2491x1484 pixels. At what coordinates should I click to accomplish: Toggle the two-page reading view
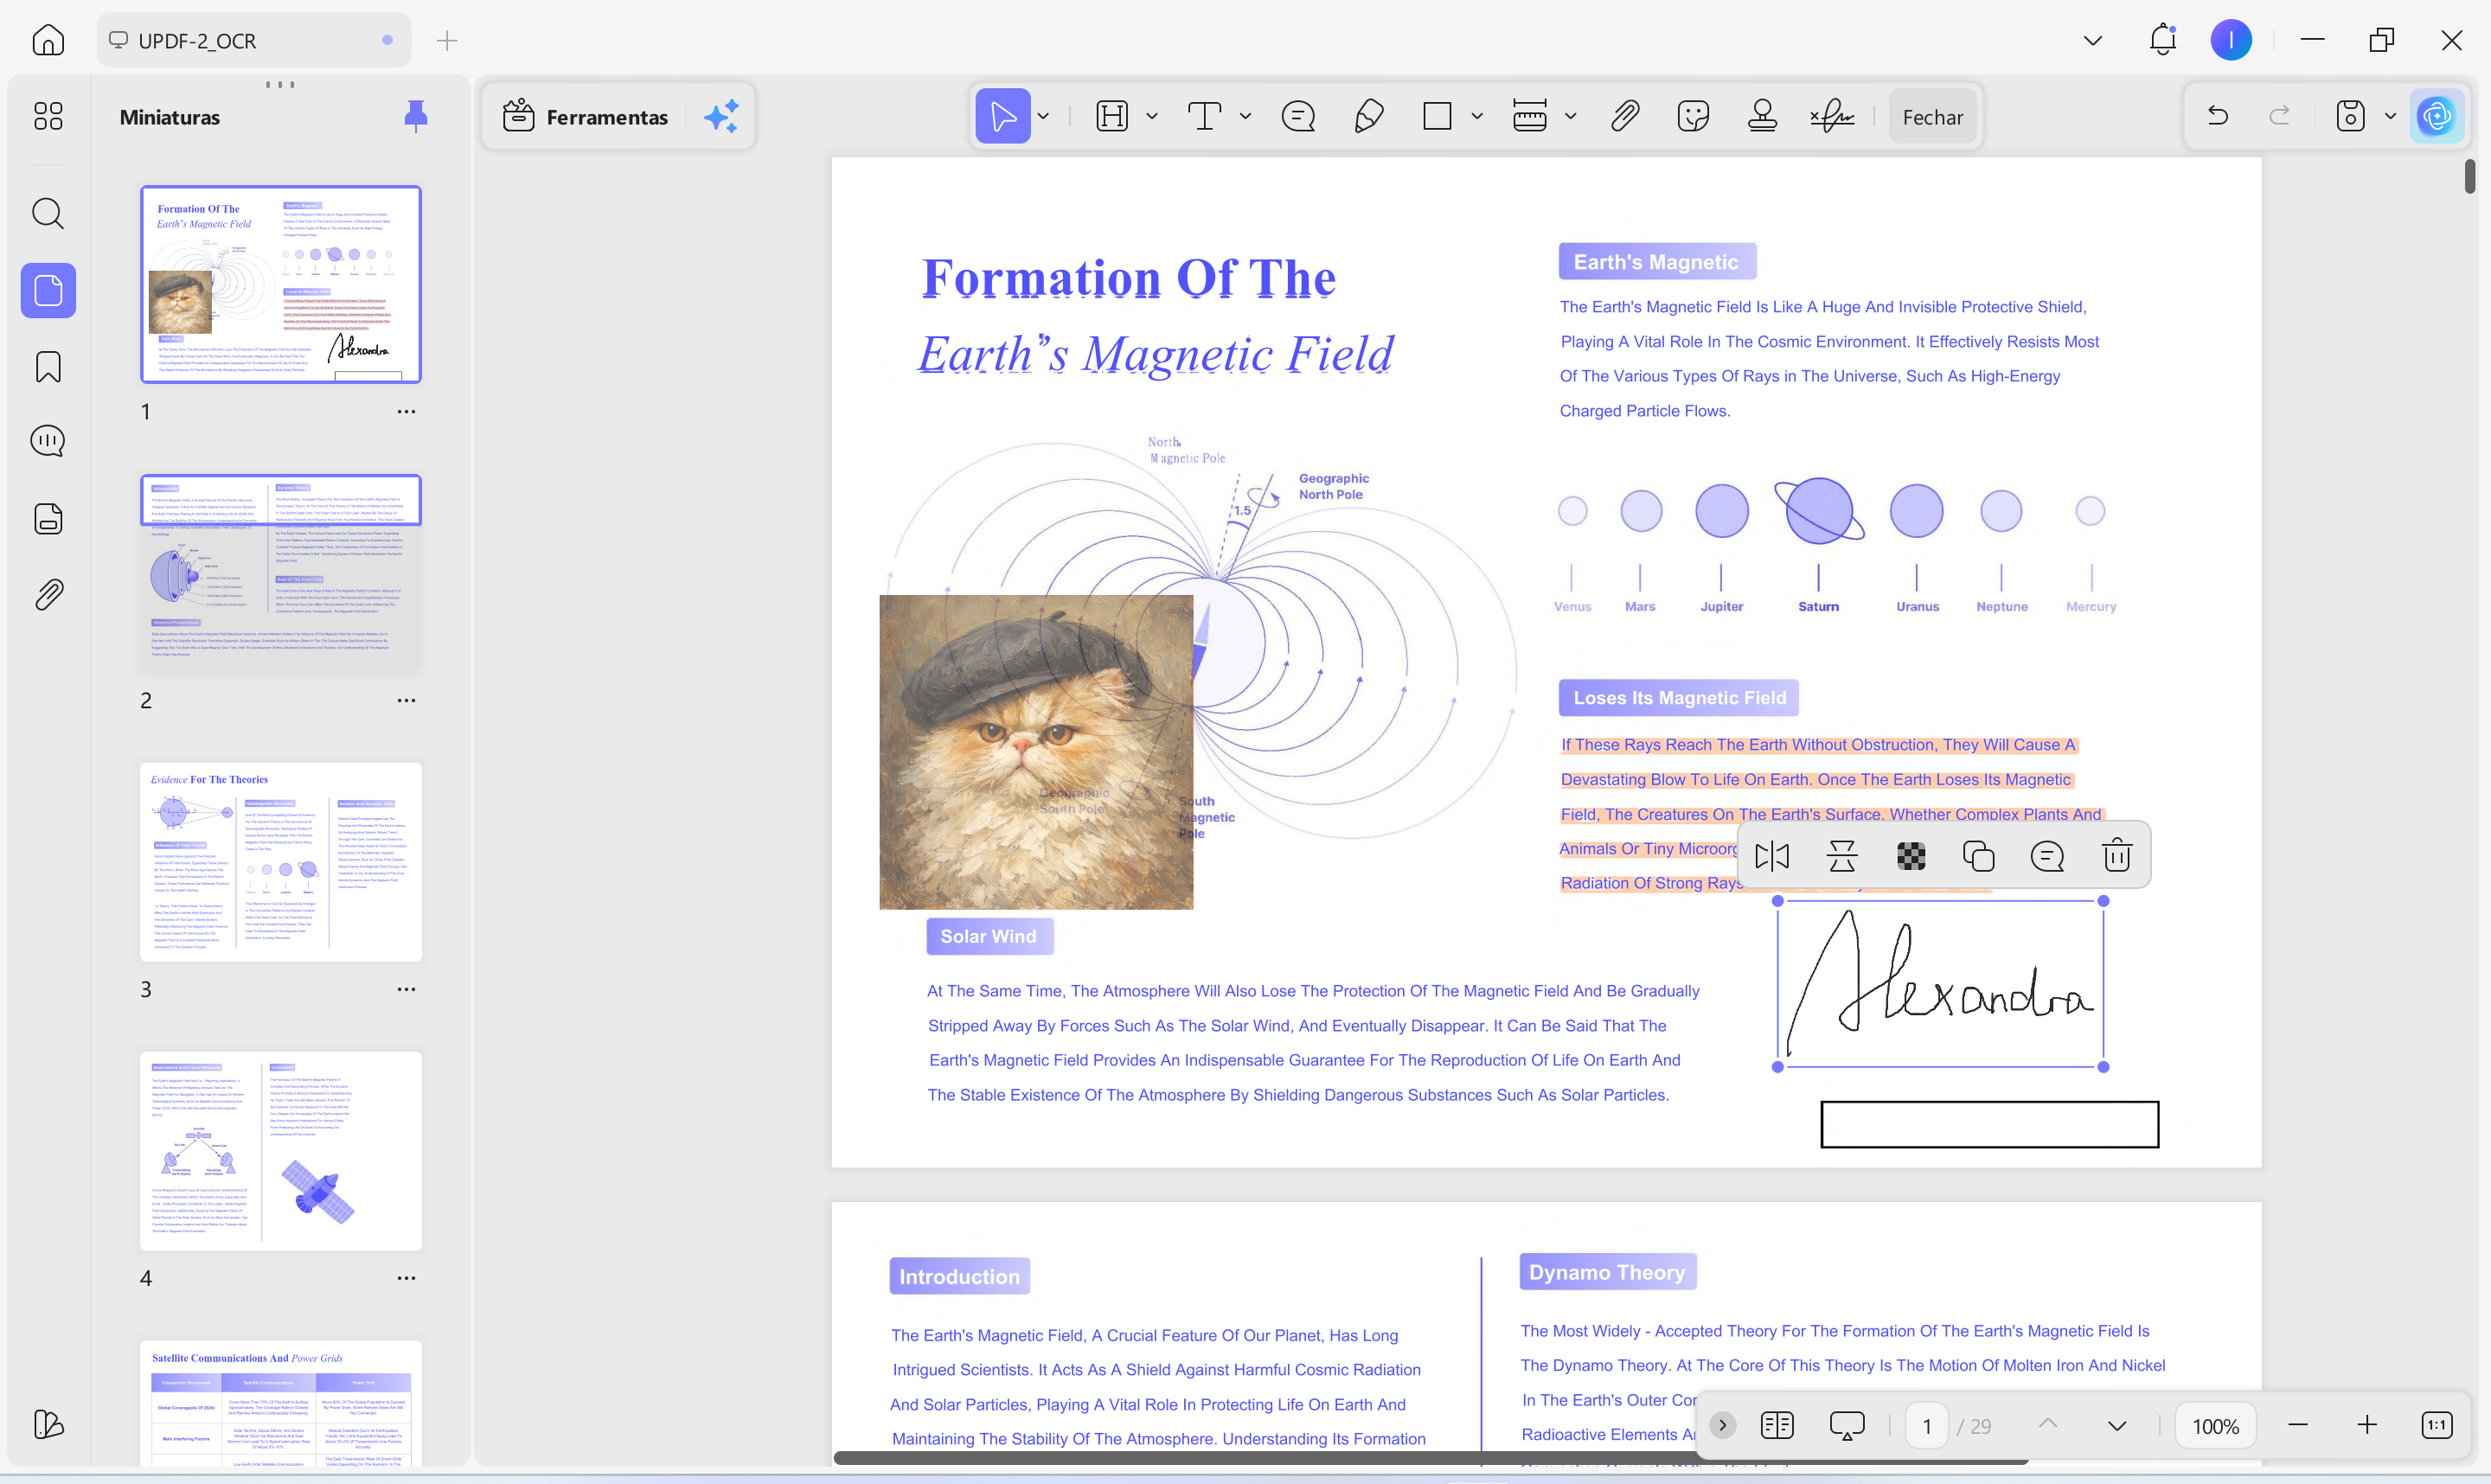(1777, 1425)
